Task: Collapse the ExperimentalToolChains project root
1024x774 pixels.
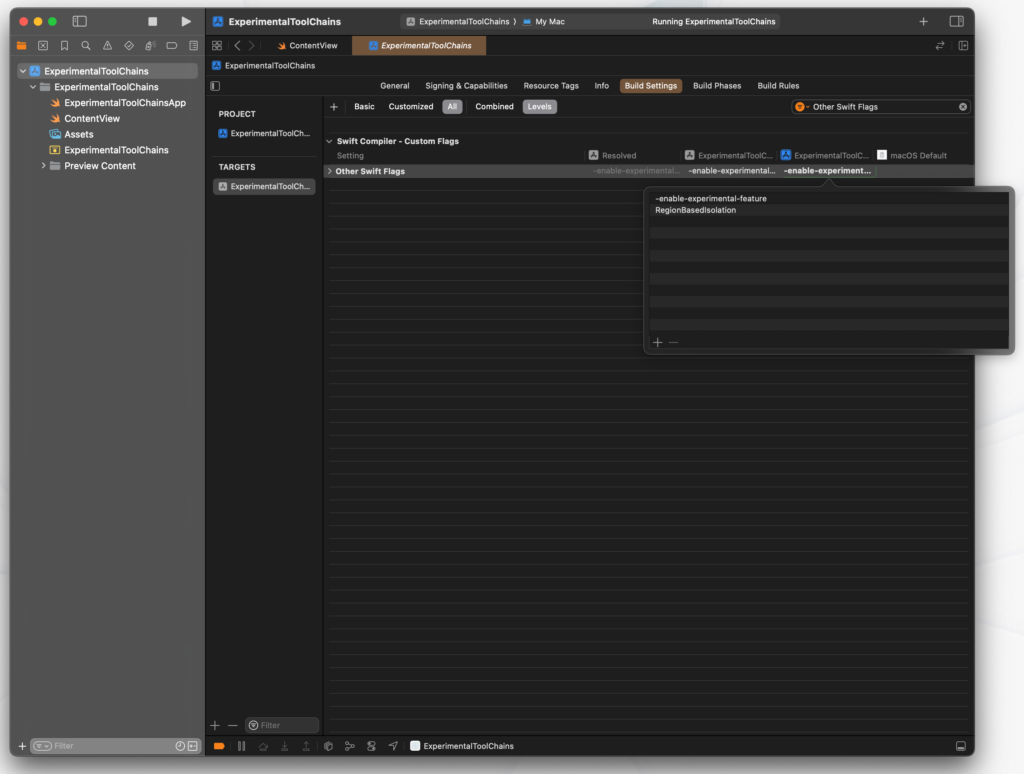Action: click(x=23, y=71)
